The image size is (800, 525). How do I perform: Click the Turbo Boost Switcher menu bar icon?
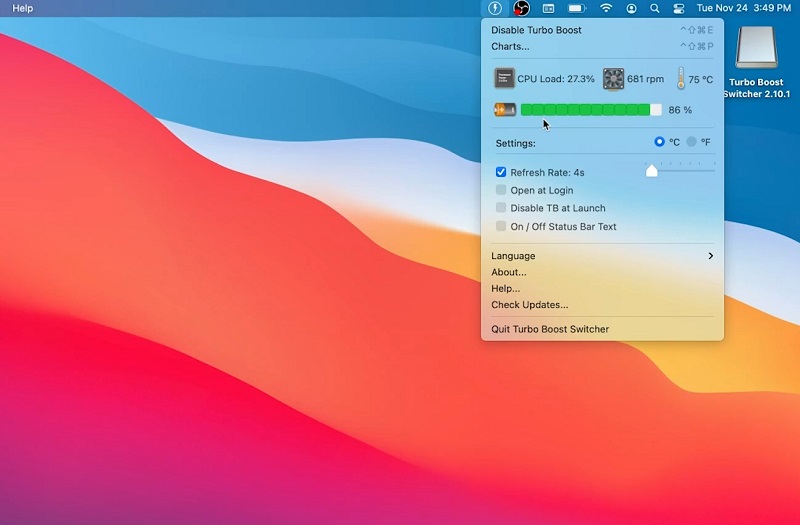click(x=494, y=8)
